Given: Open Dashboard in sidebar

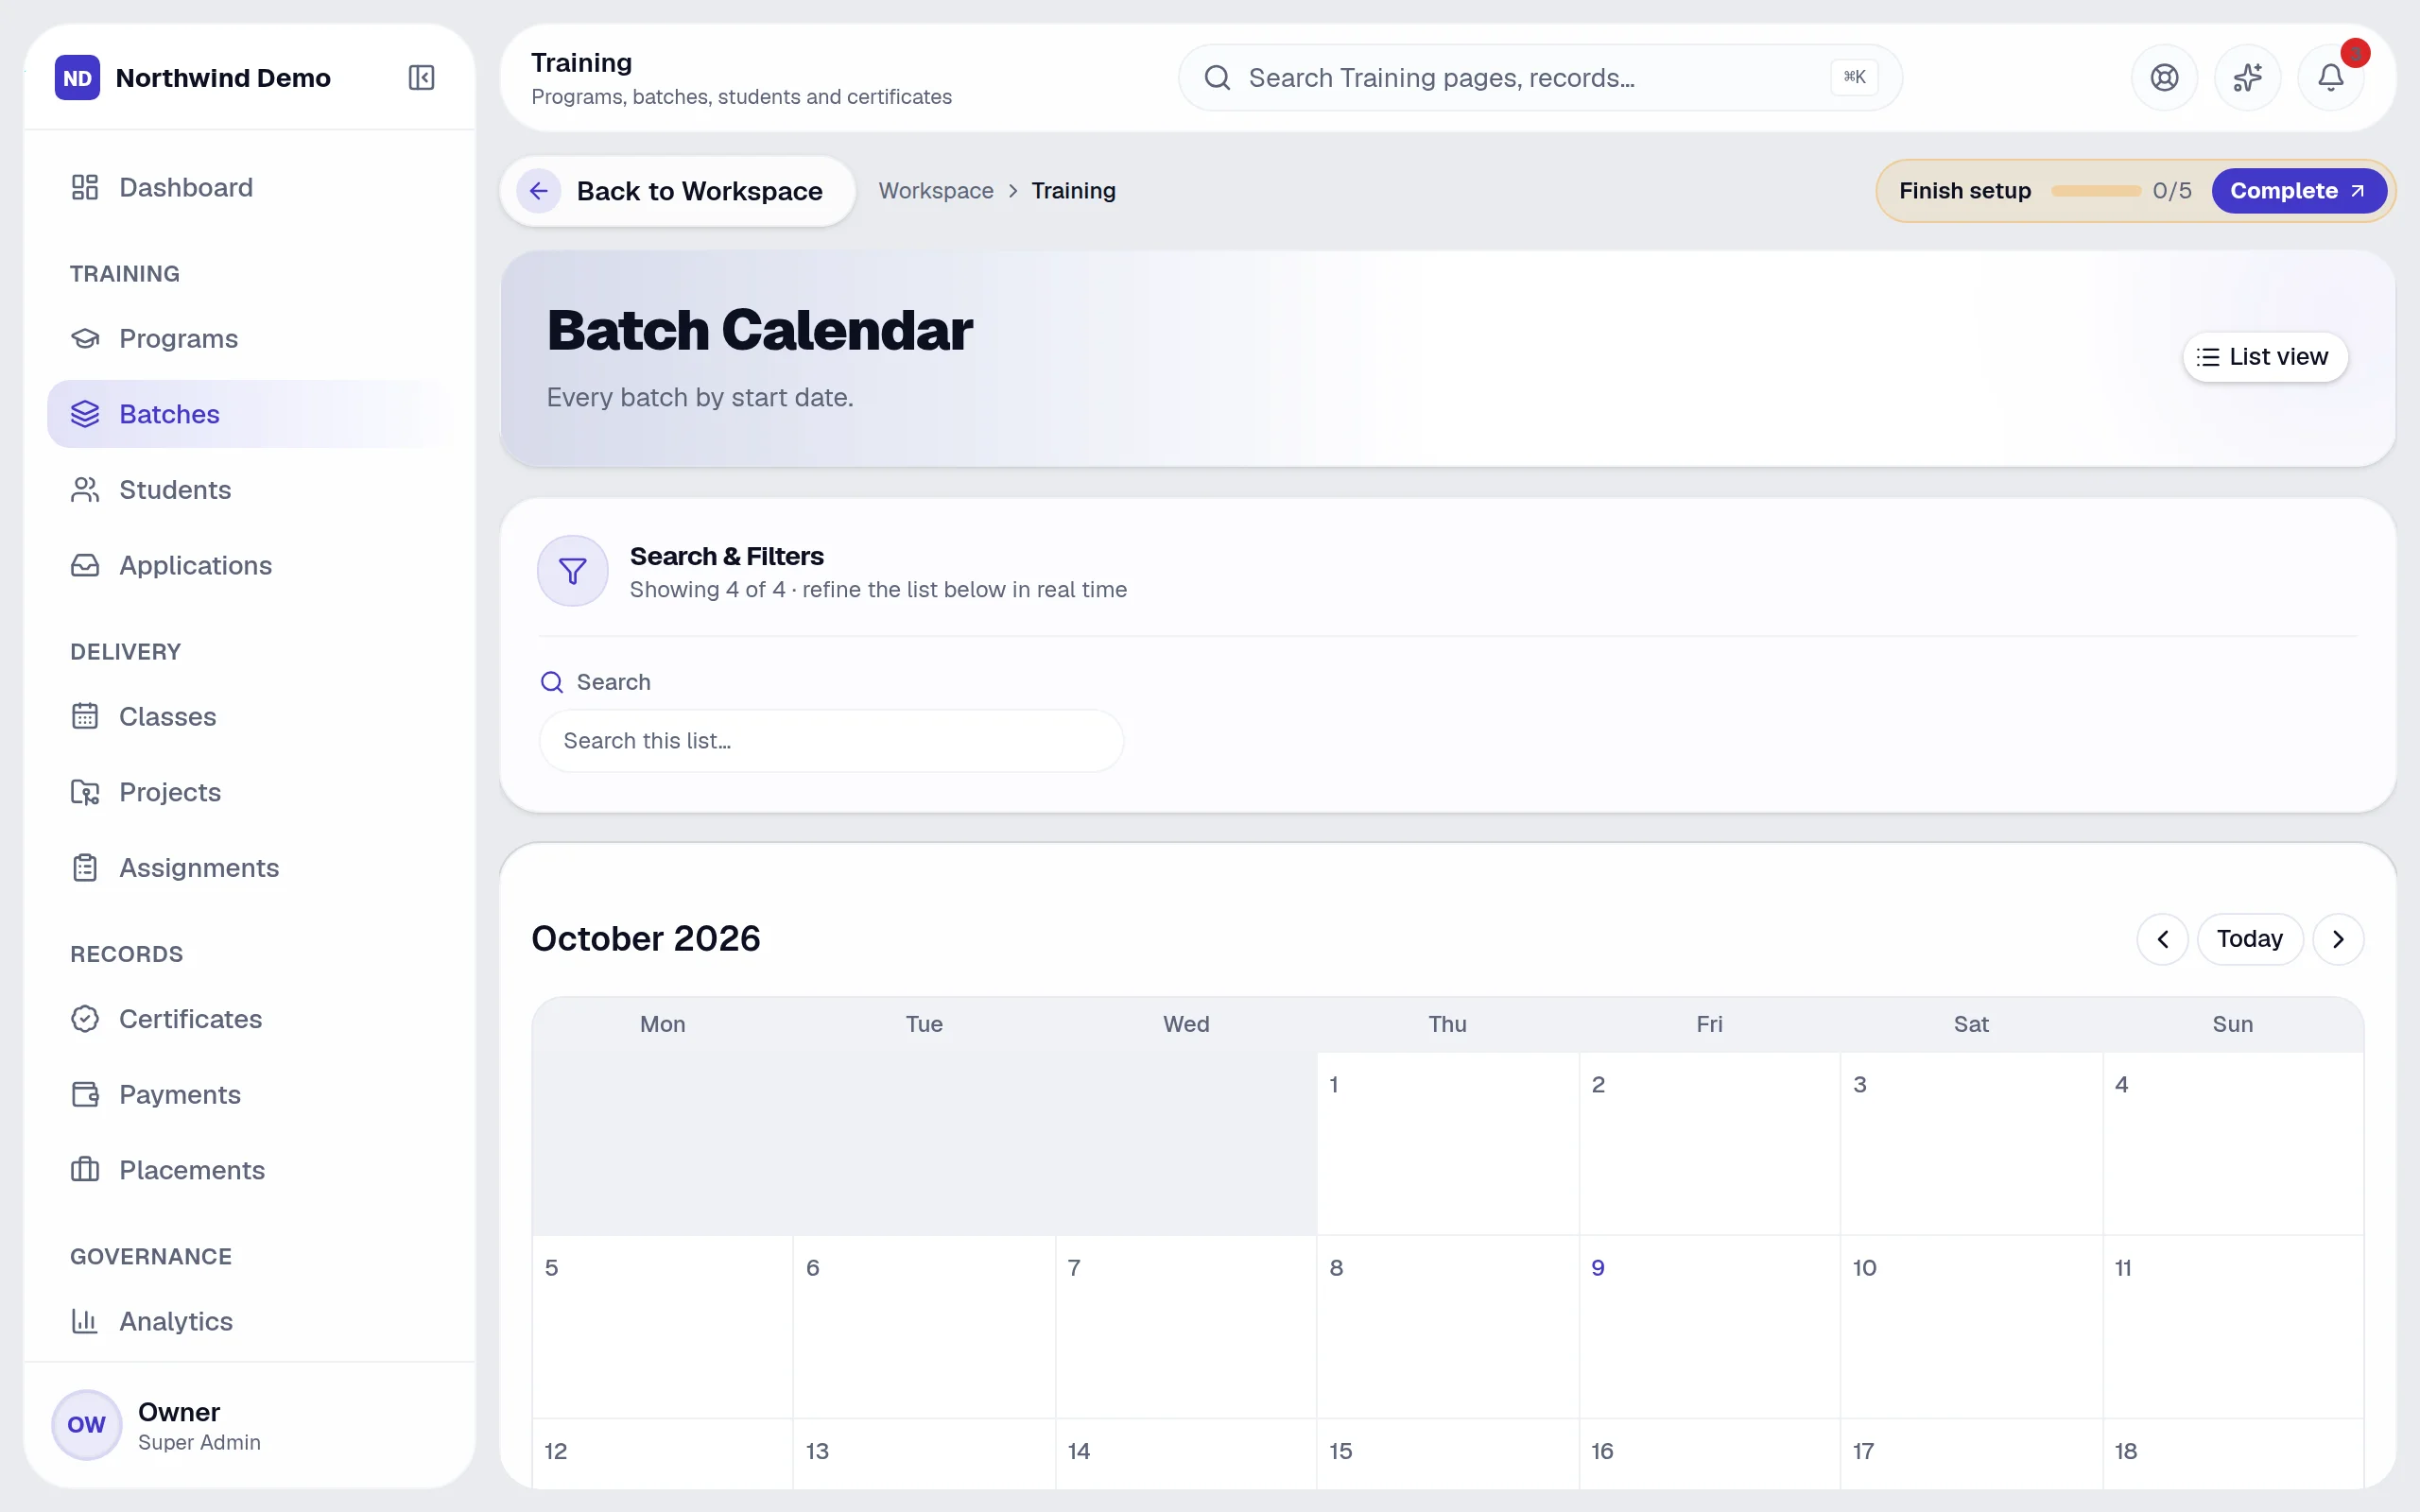Looking at the screenshot, I should (x=249, y=187).
